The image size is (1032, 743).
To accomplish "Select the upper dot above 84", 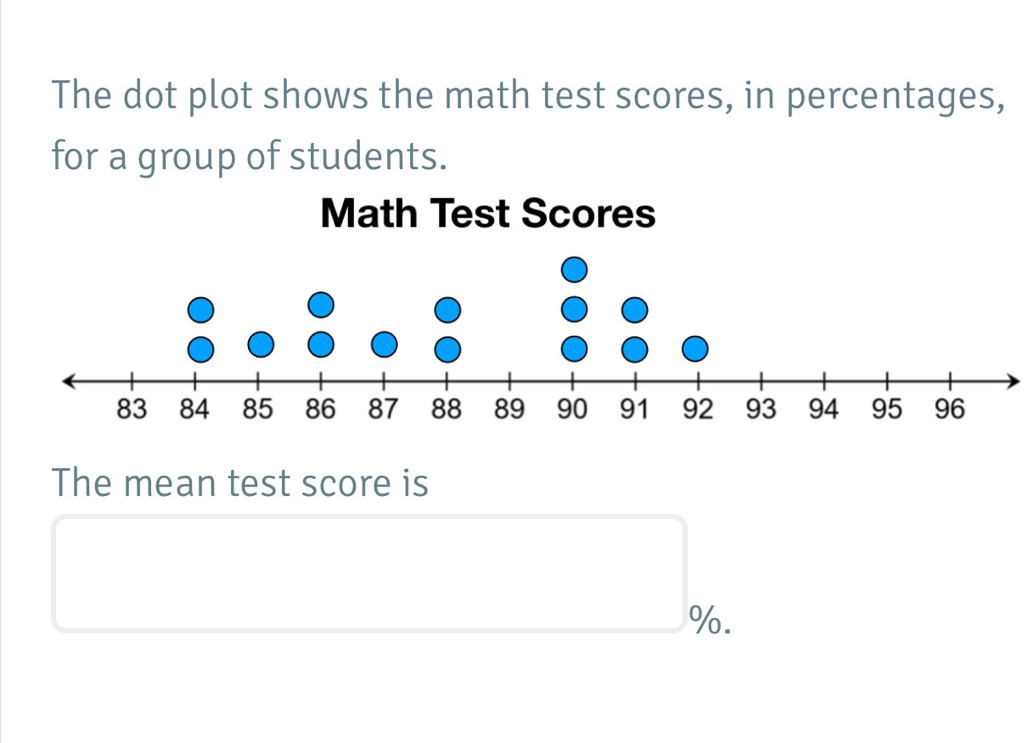I will coord(201,309).
